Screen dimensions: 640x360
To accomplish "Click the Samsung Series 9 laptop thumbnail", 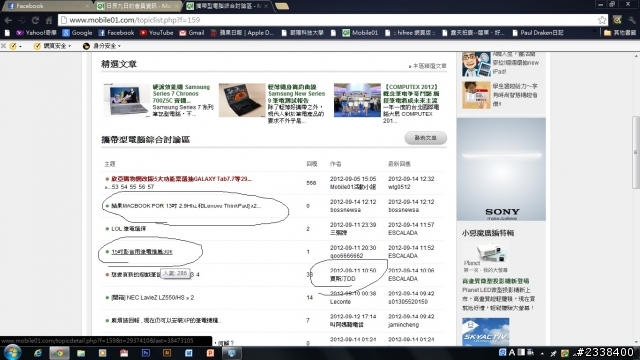I will pyautogui.click(x=242, y=100).
